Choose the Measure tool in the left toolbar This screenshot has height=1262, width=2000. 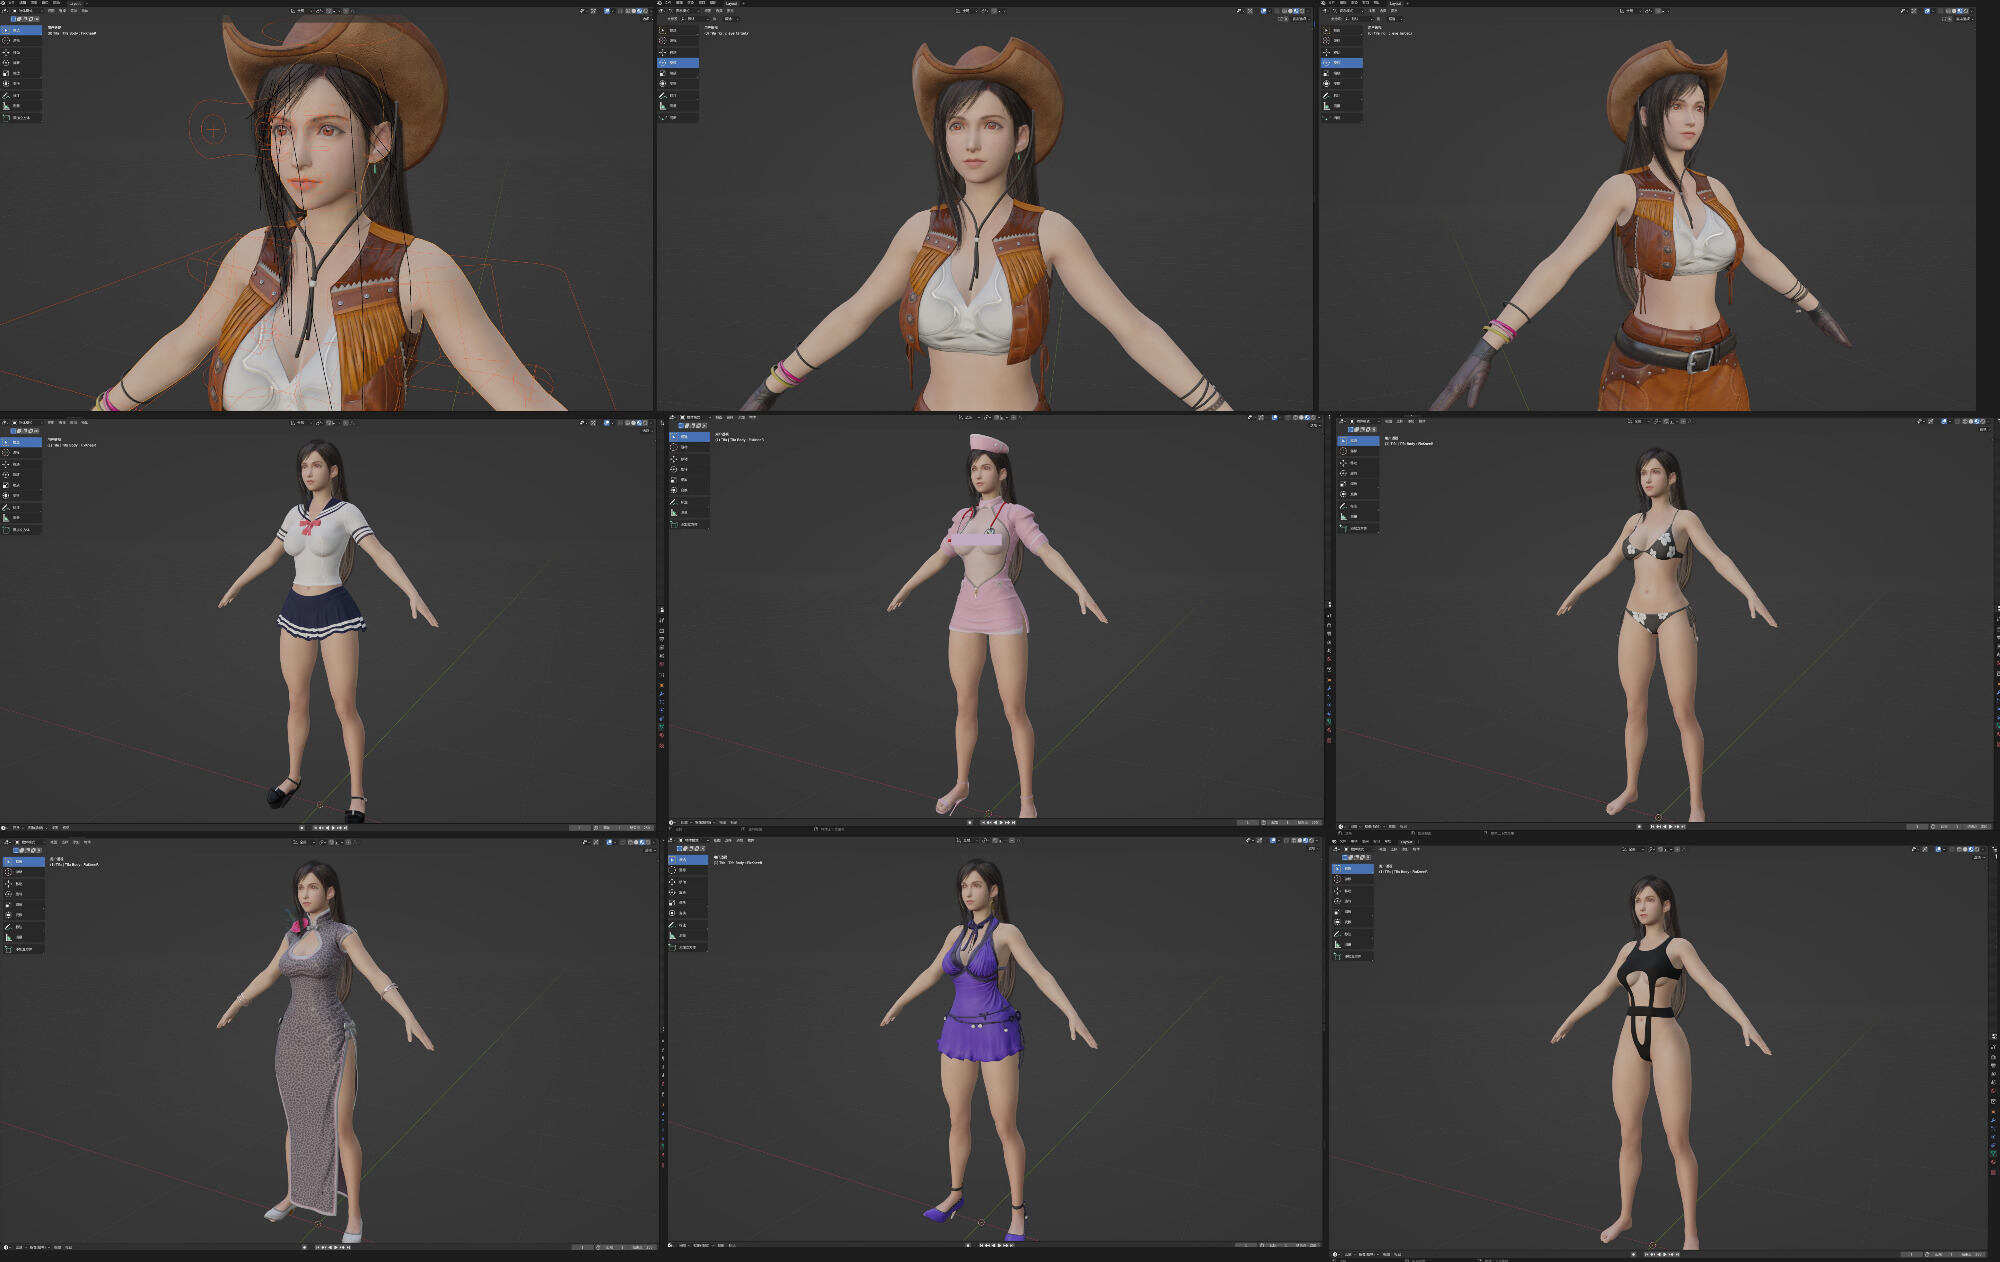pyautogui.click(x=7, y=106)
